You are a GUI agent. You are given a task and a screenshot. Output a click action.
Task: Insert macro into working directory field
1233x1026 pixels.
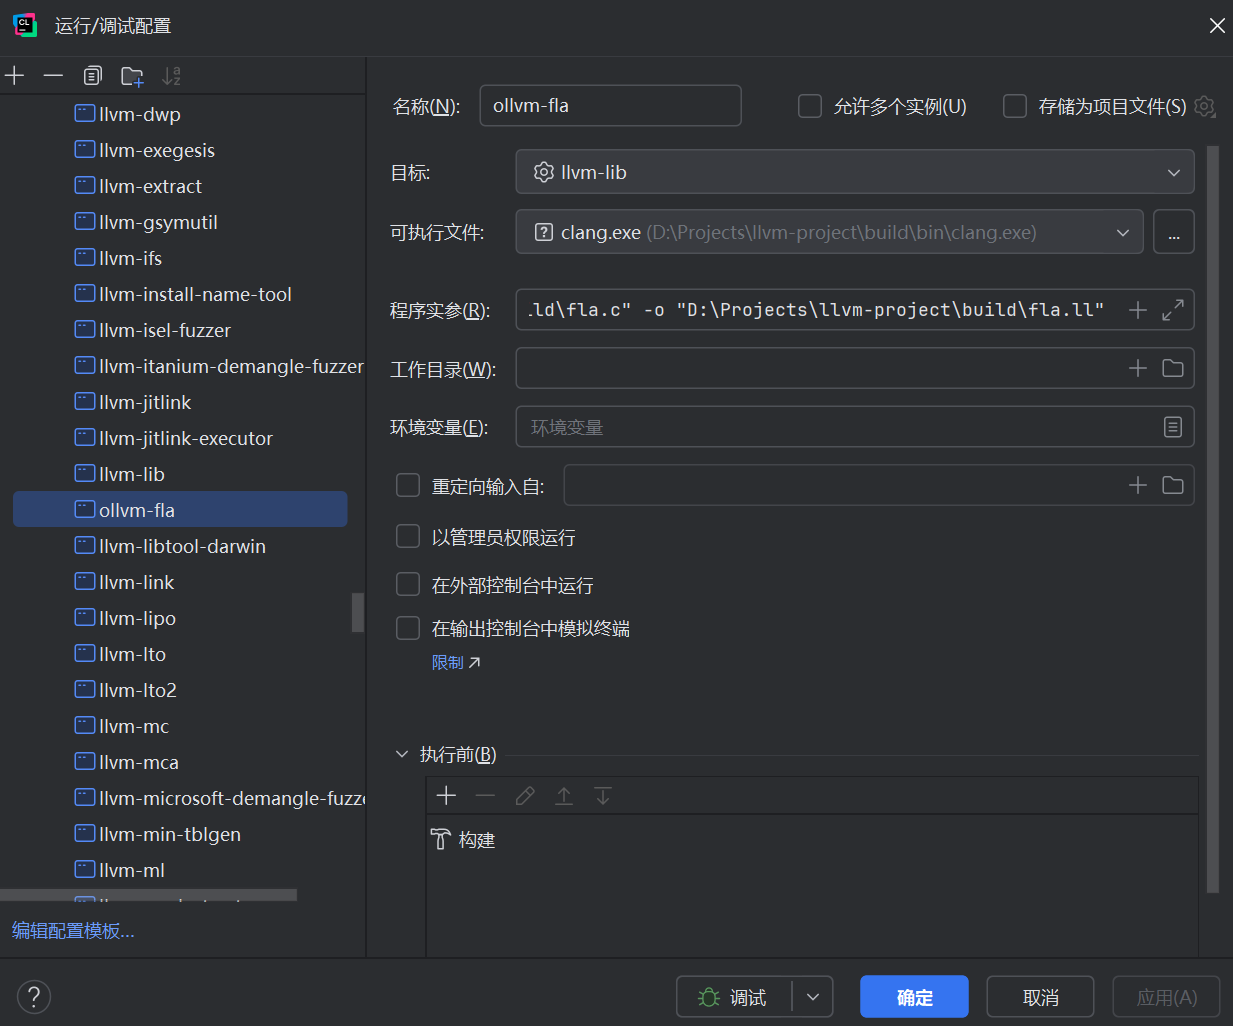click(x=1138, y=368)
